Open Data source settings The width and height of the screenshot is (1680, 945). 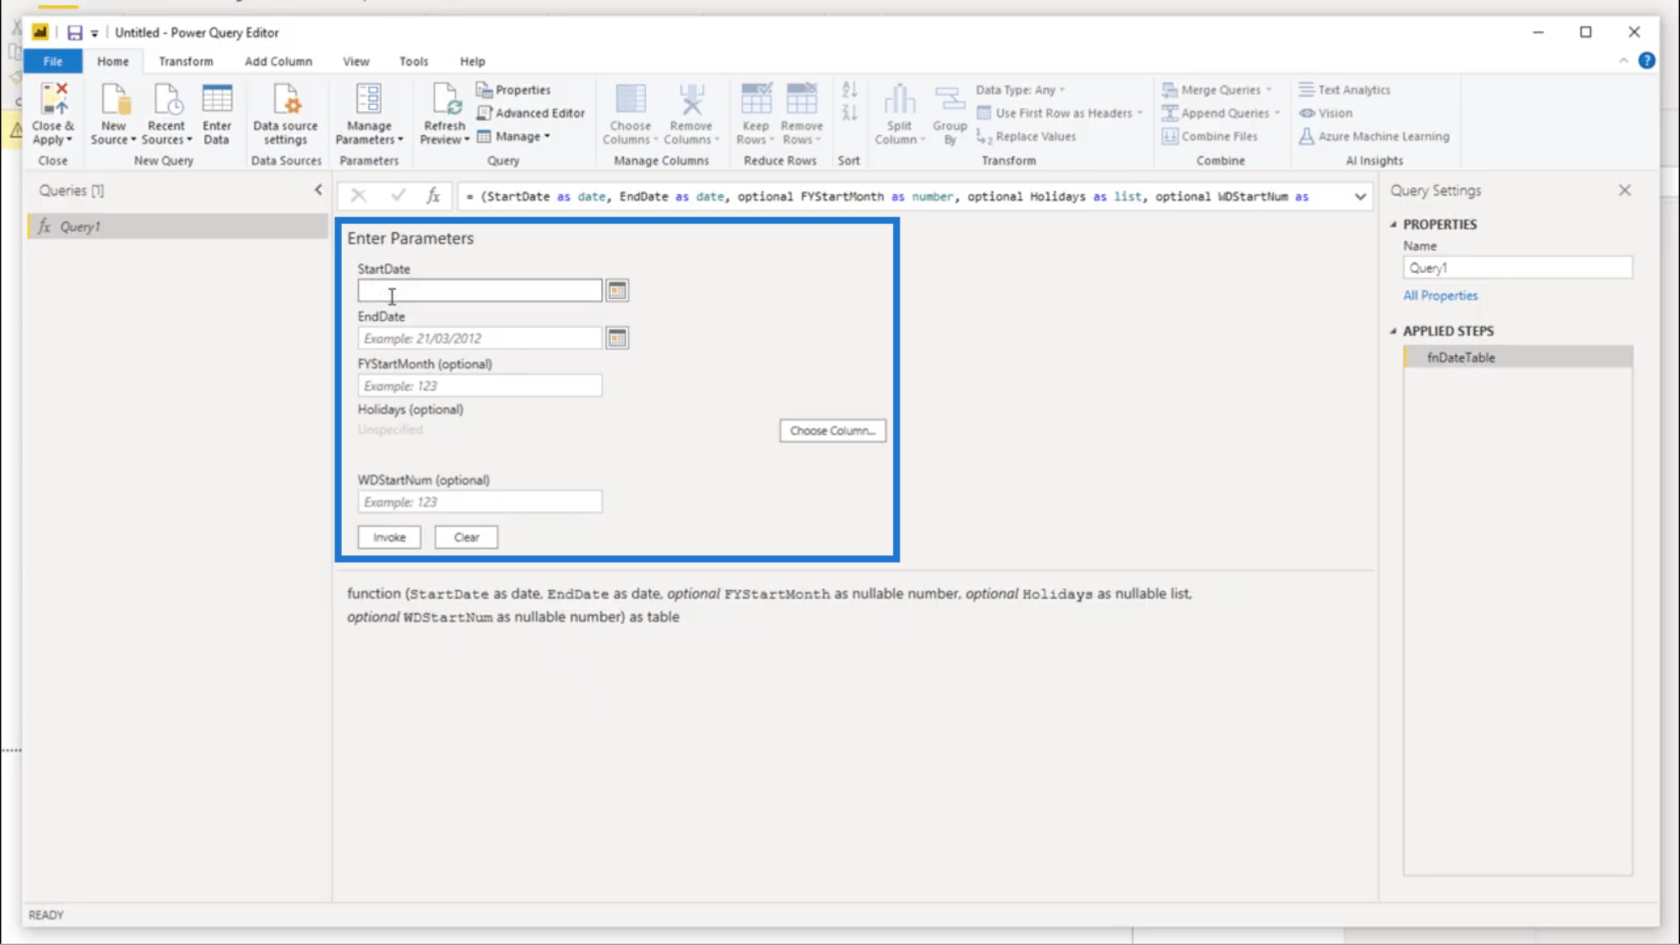click(285, 114)
